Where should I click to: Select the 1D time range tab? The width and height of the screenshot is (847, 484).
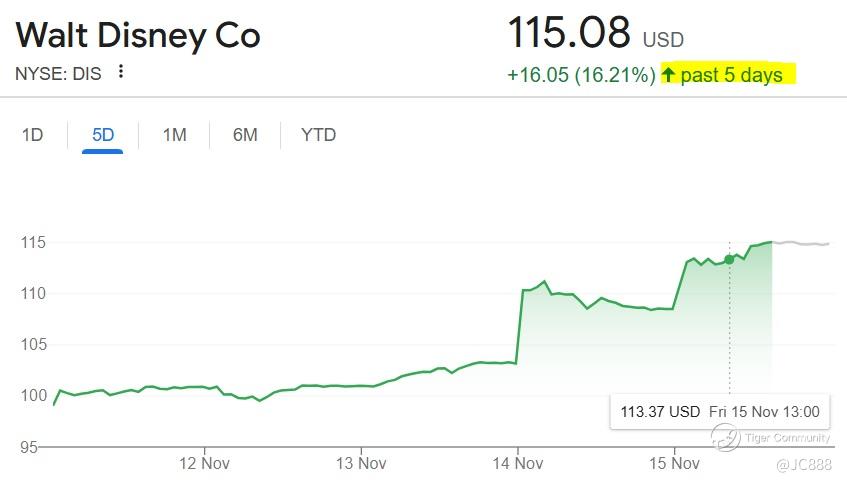tap(32, 135)
